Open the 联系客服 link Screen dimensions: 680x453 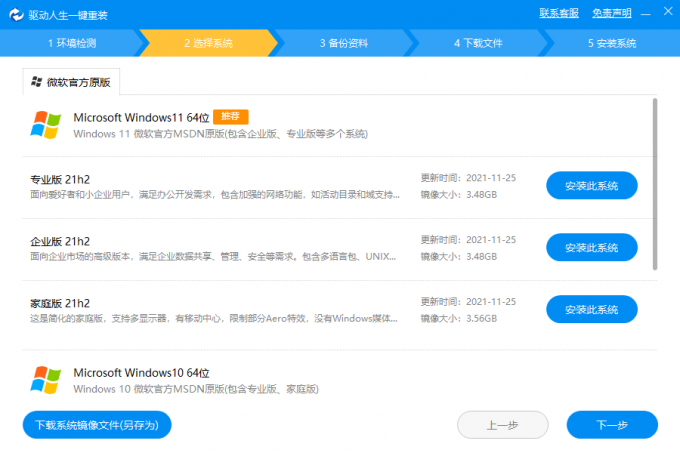[x=559, y=13]
